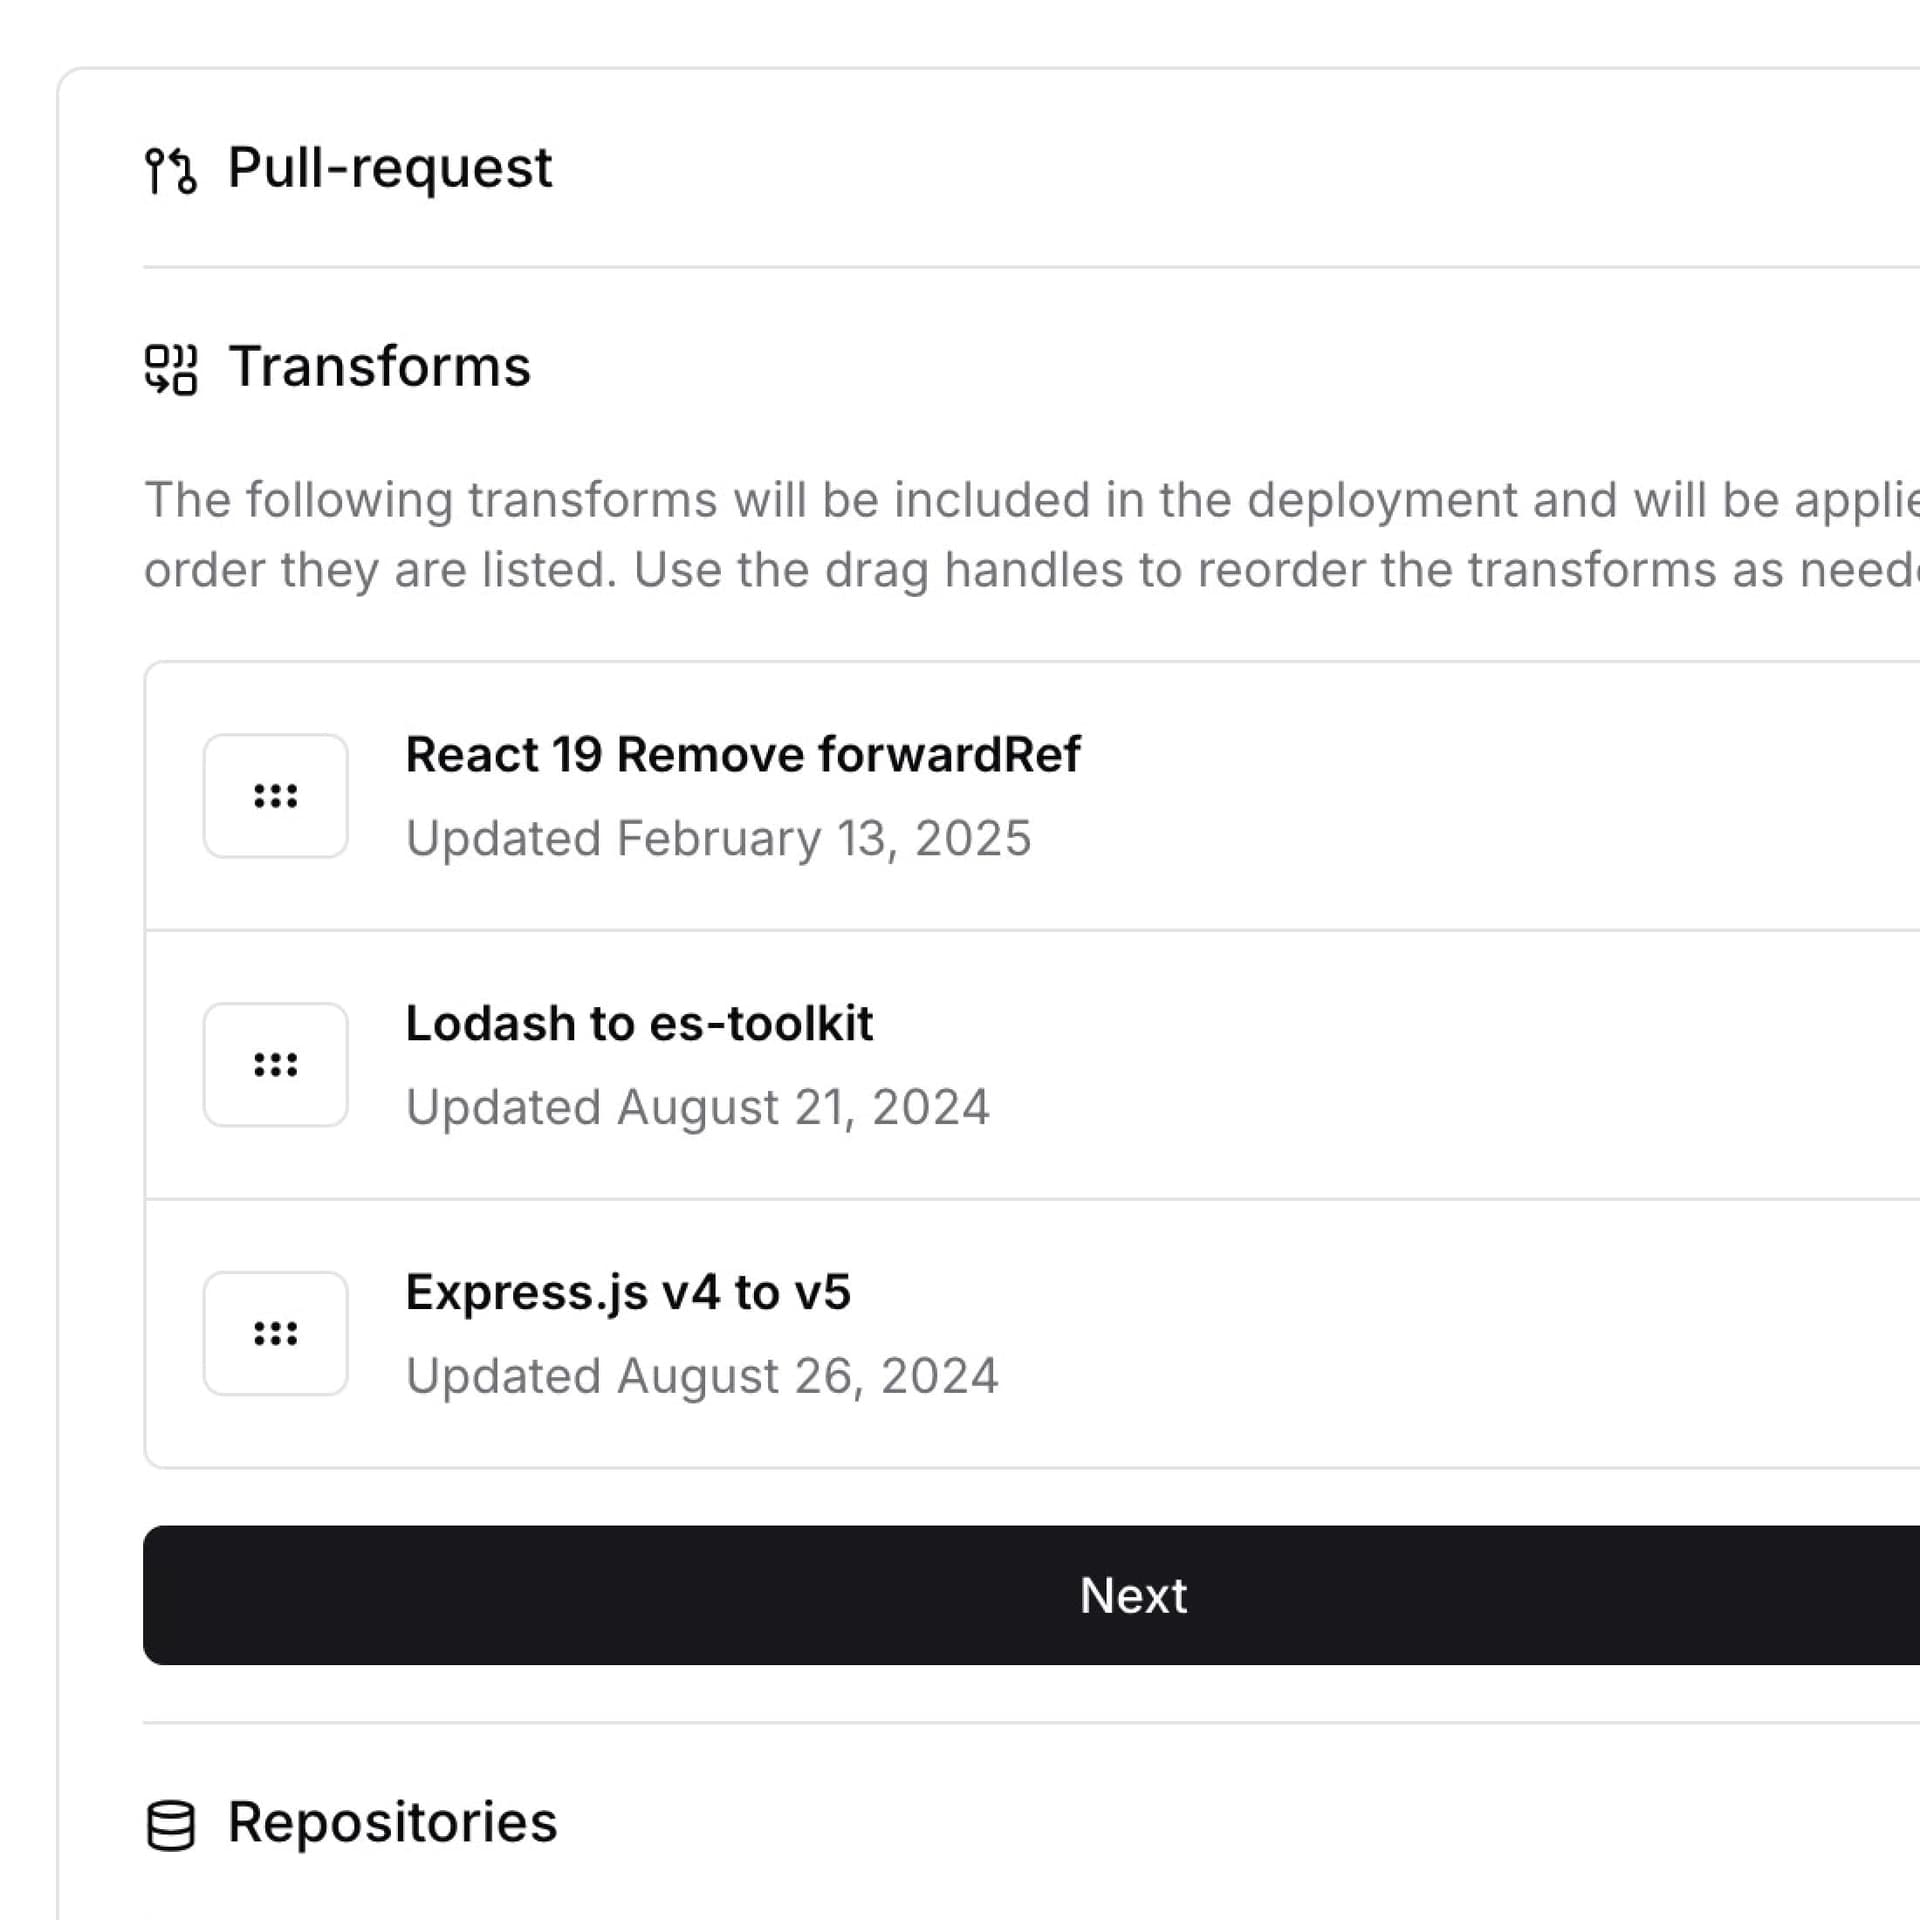Viewport: 1920px width, 1920px height.
Task: Grab drag handle for React 19 Remove forwardRef
Action: click(276, 796)
